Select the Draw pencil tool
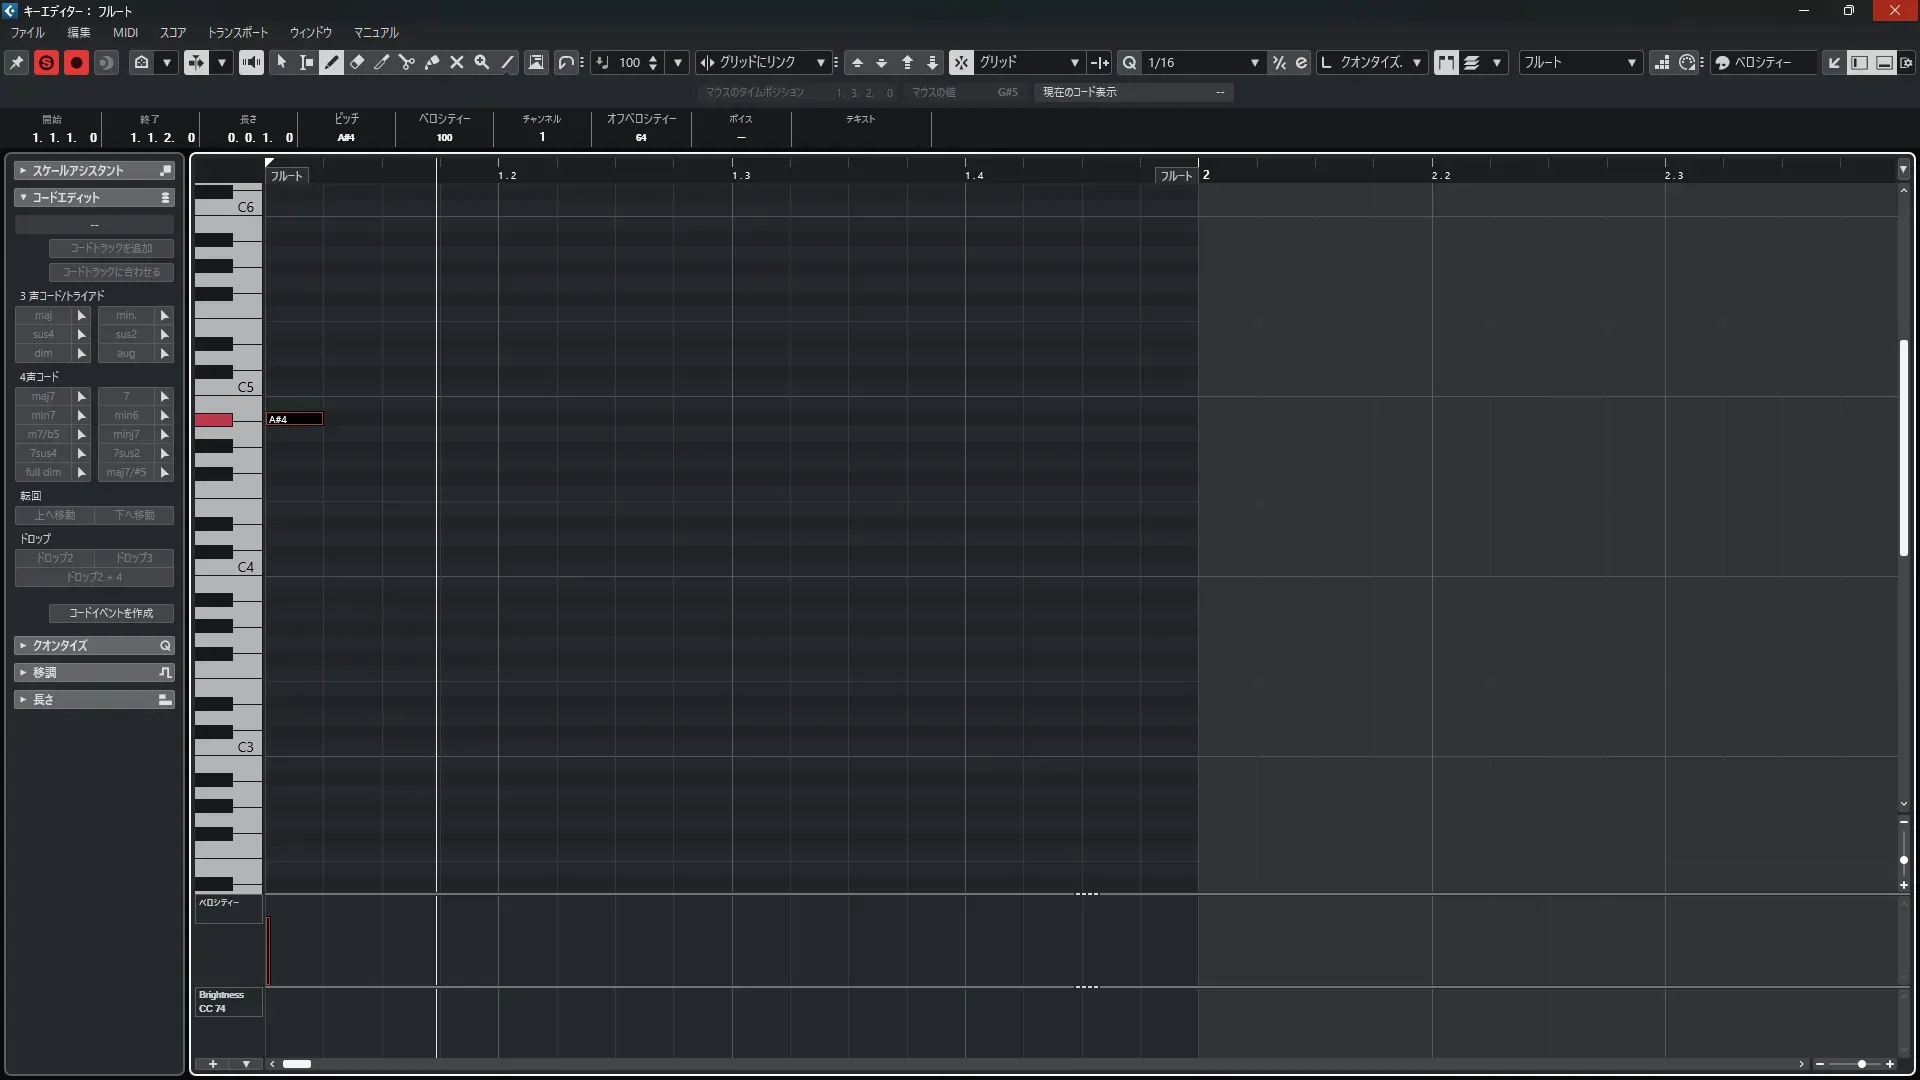The image size is (1920, 1080). (331, 62)
